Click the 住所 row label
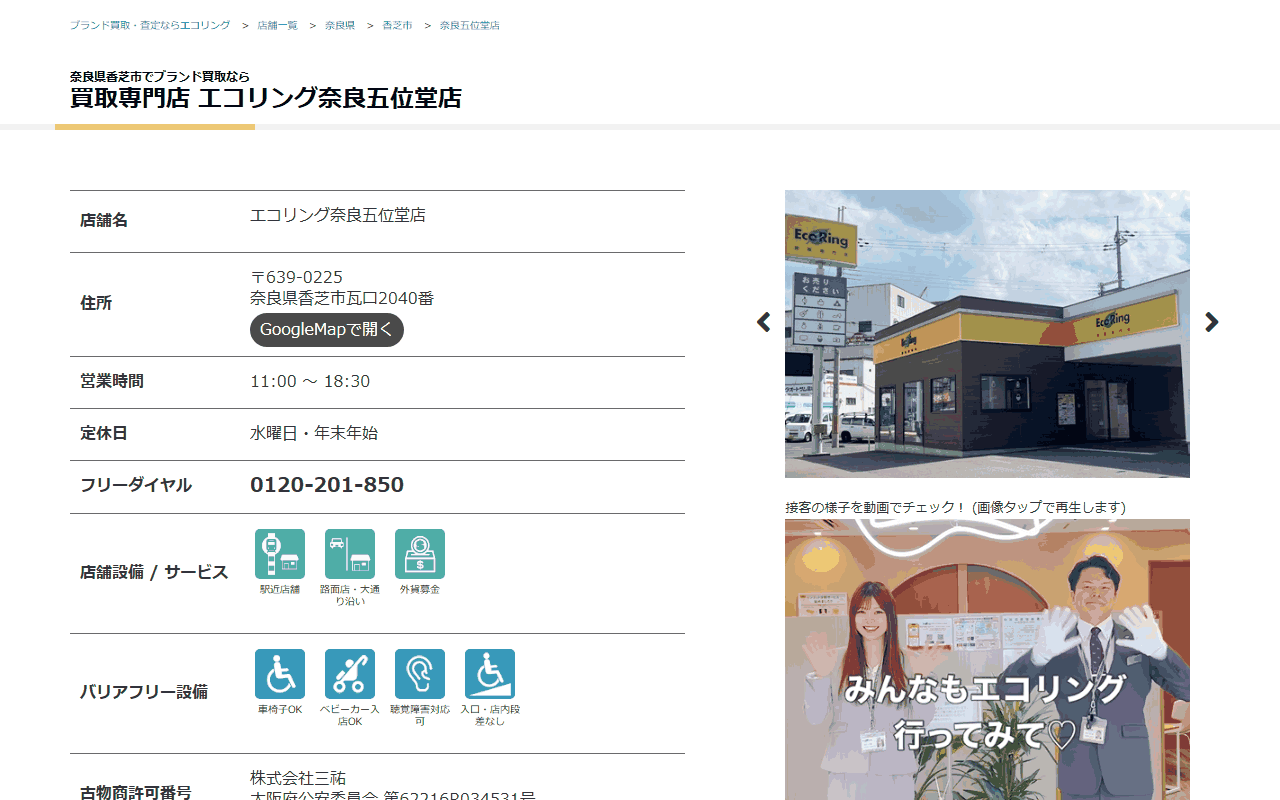 pos(96,303)
